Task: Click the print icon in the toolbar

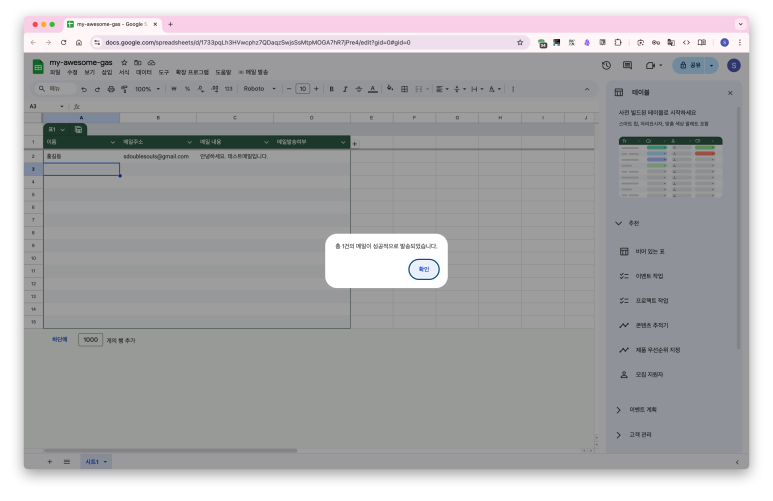Action: click(110, 88)
